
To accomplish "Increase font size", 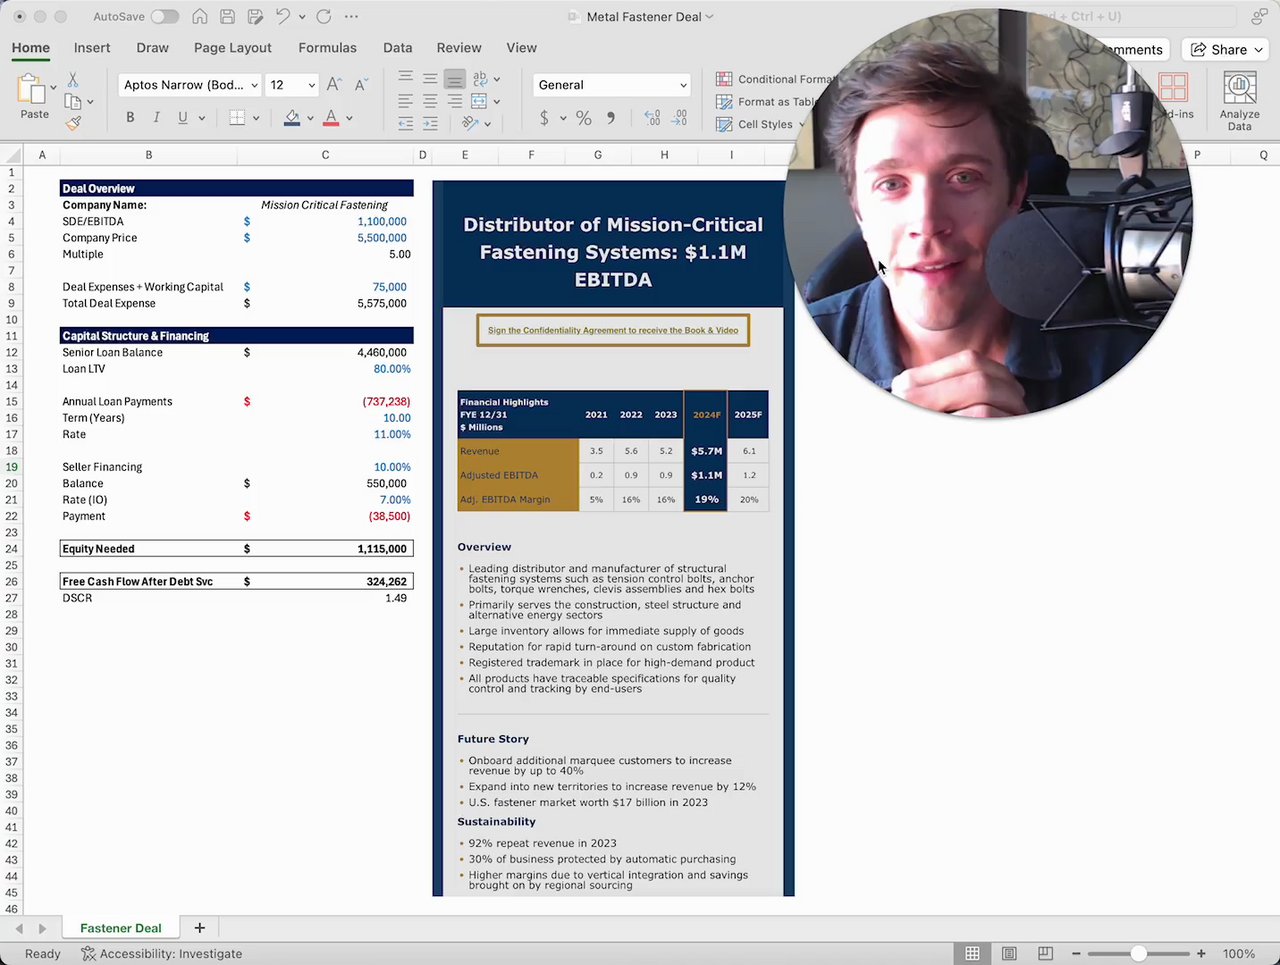I will pos(334,85).
